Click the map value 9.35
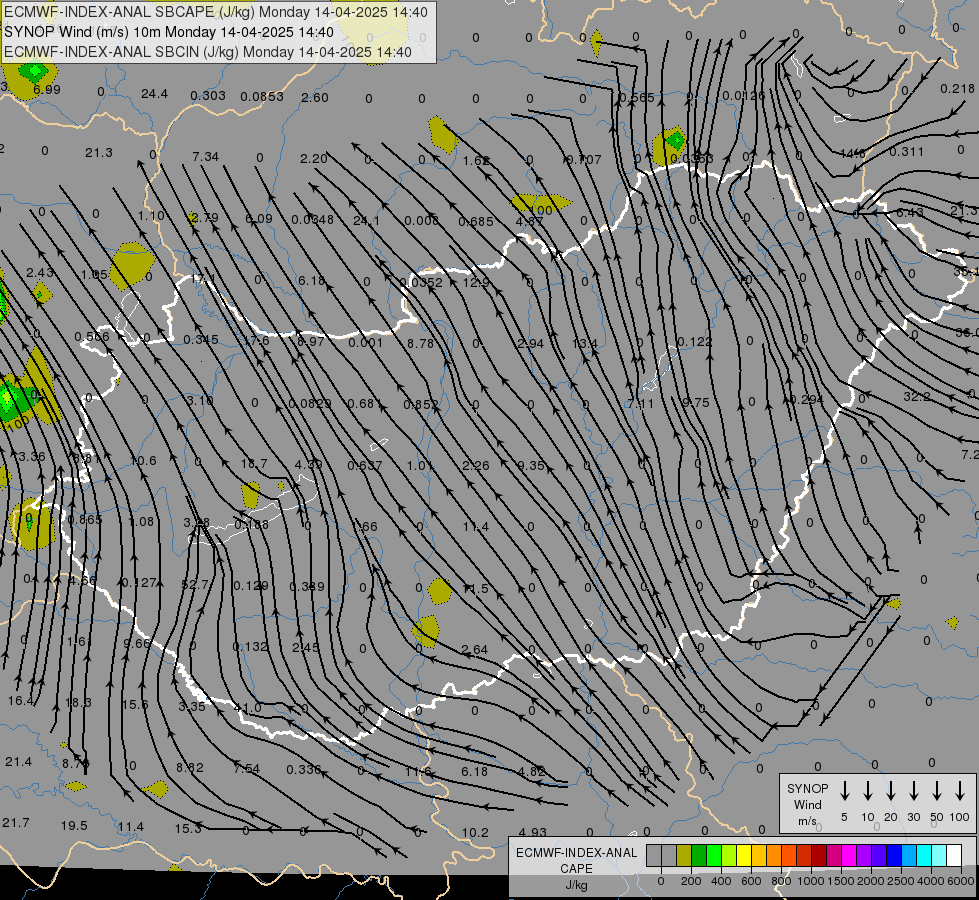Screen dimensions: 979x900 point(531,465)
